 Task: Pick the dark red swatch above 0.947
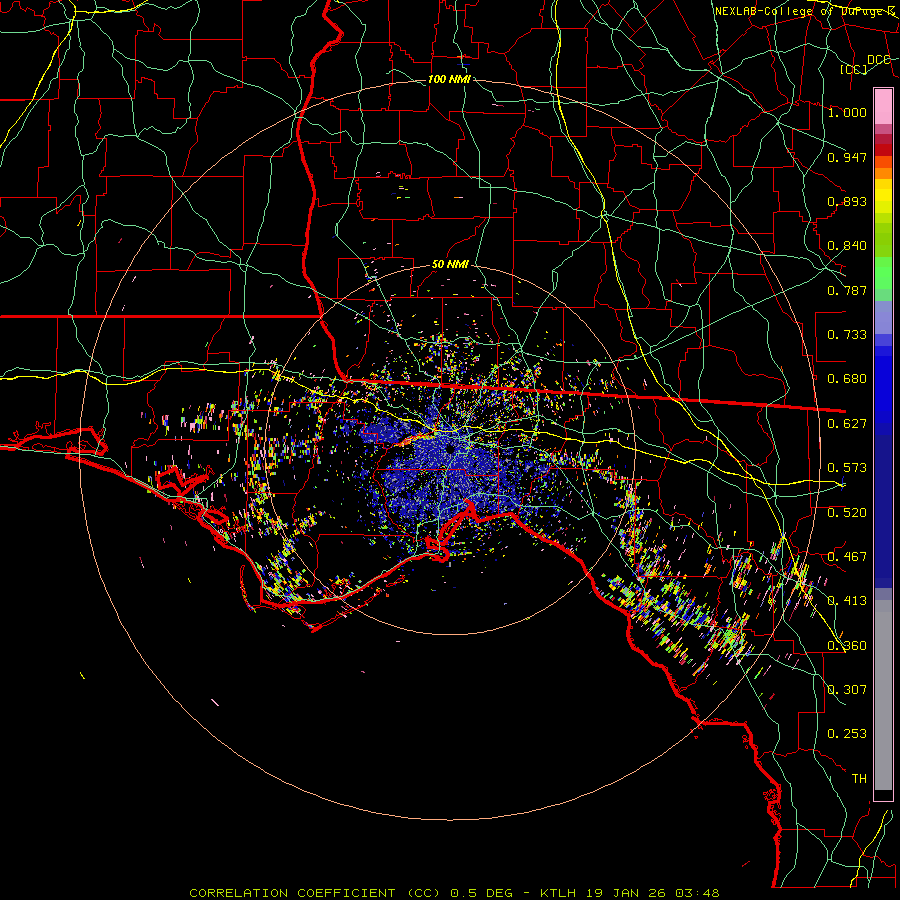(x=883, y=139)
